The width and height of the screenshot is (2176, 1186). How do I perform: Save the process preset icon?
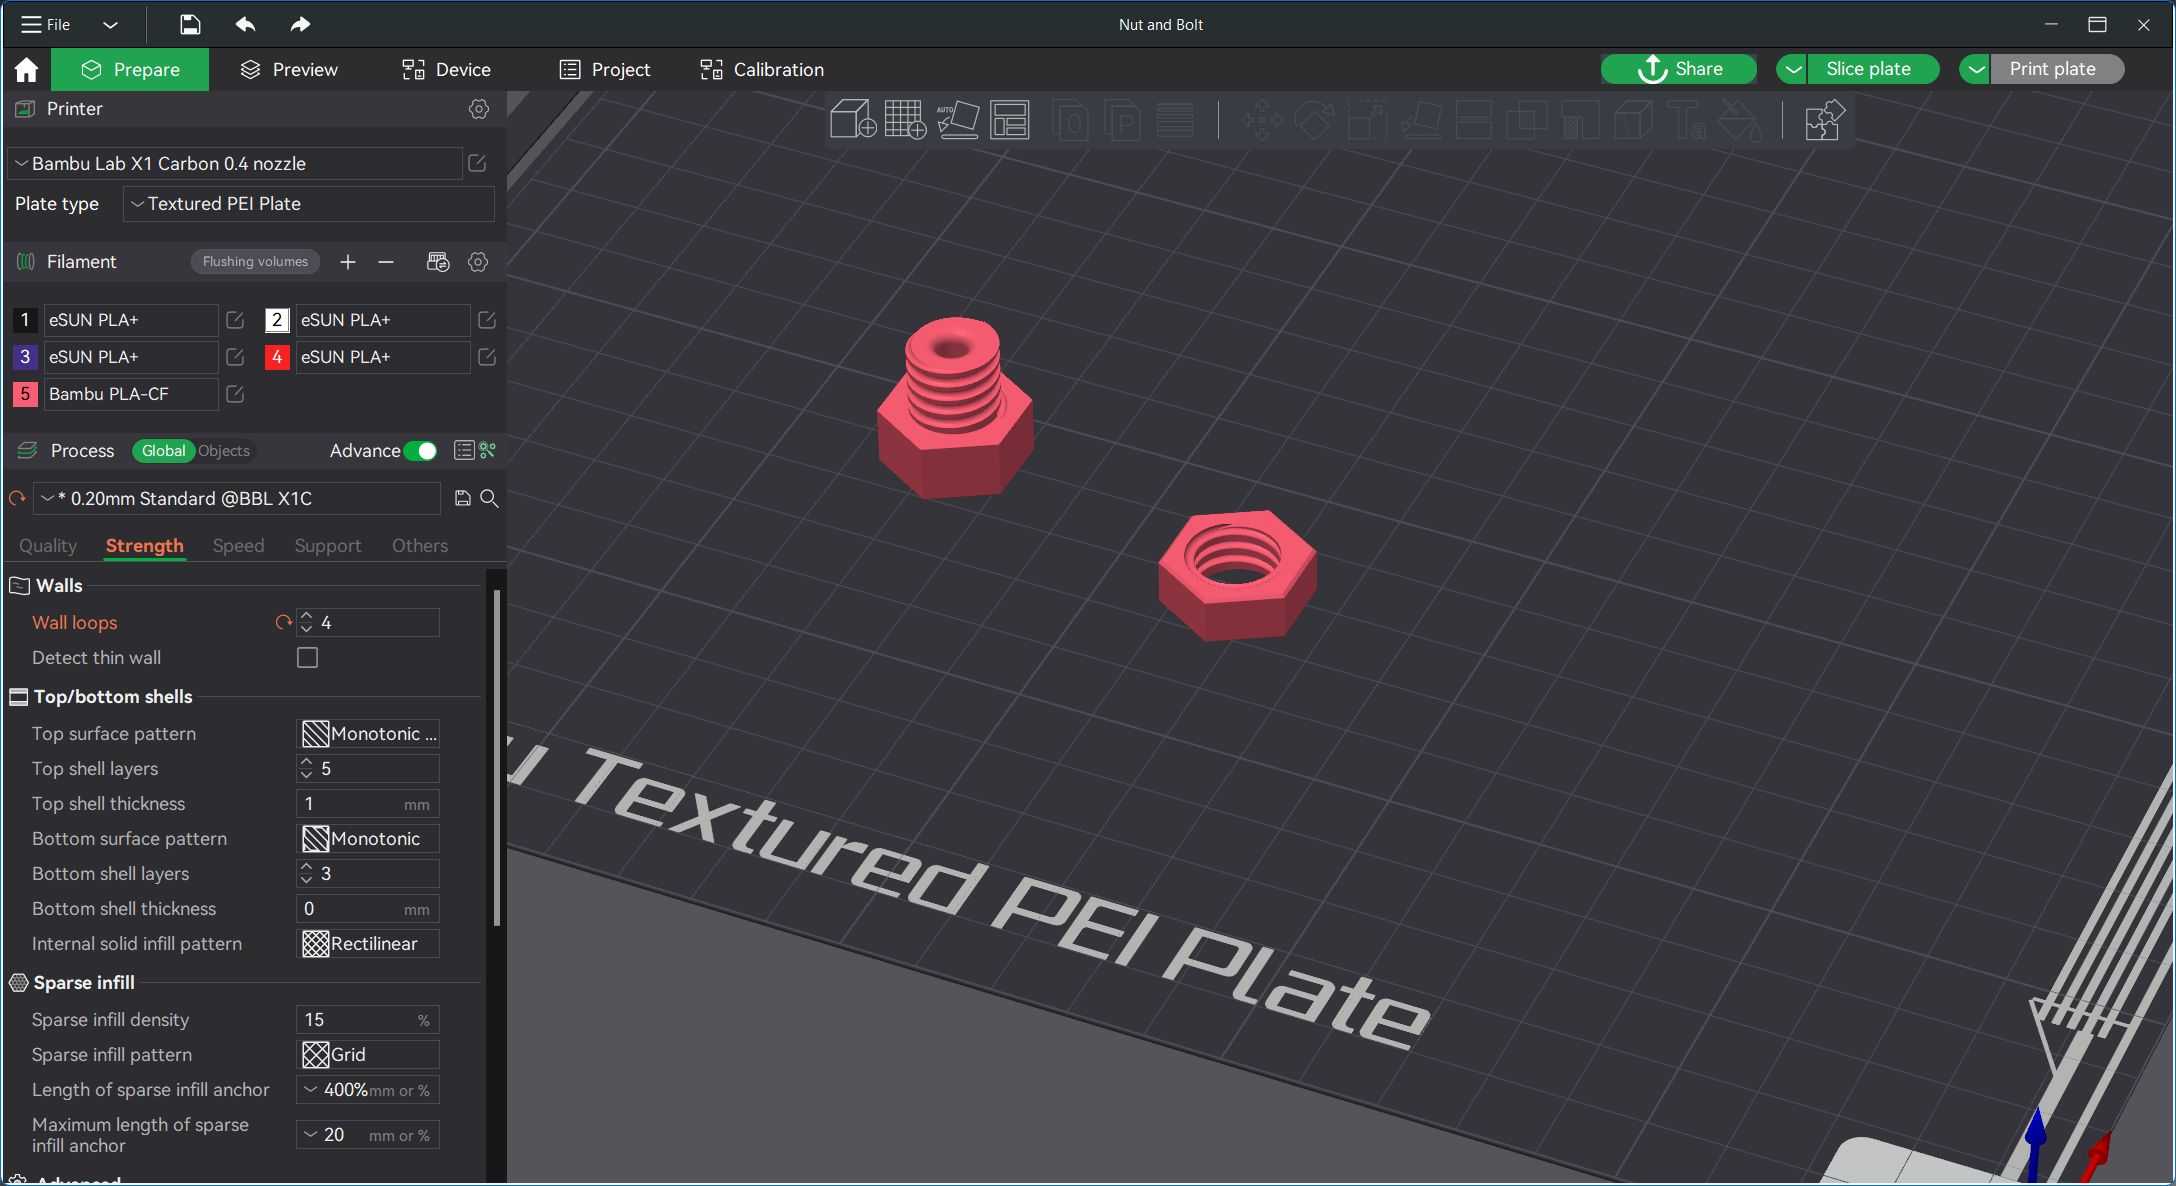463,498
